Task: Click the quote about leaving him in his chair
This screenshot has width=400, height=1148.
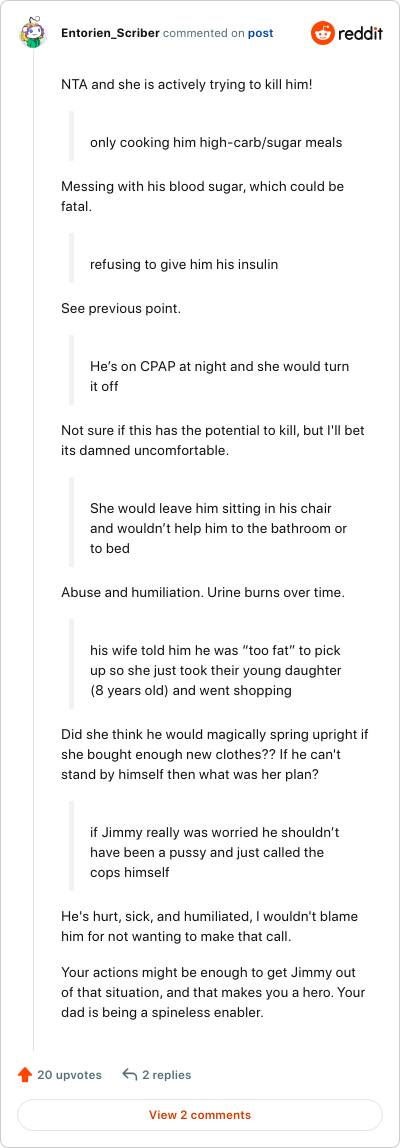Action: pos(218,527)
